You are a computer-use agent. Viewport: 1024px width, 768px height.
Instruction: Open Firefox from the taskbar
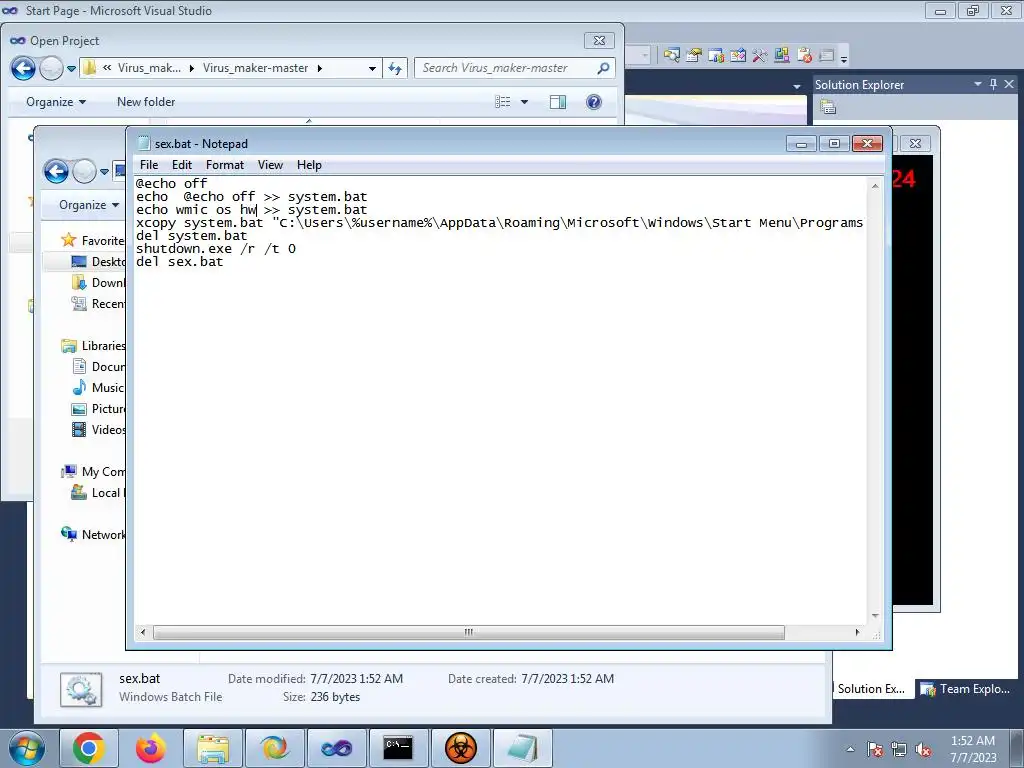pos(151,748)
